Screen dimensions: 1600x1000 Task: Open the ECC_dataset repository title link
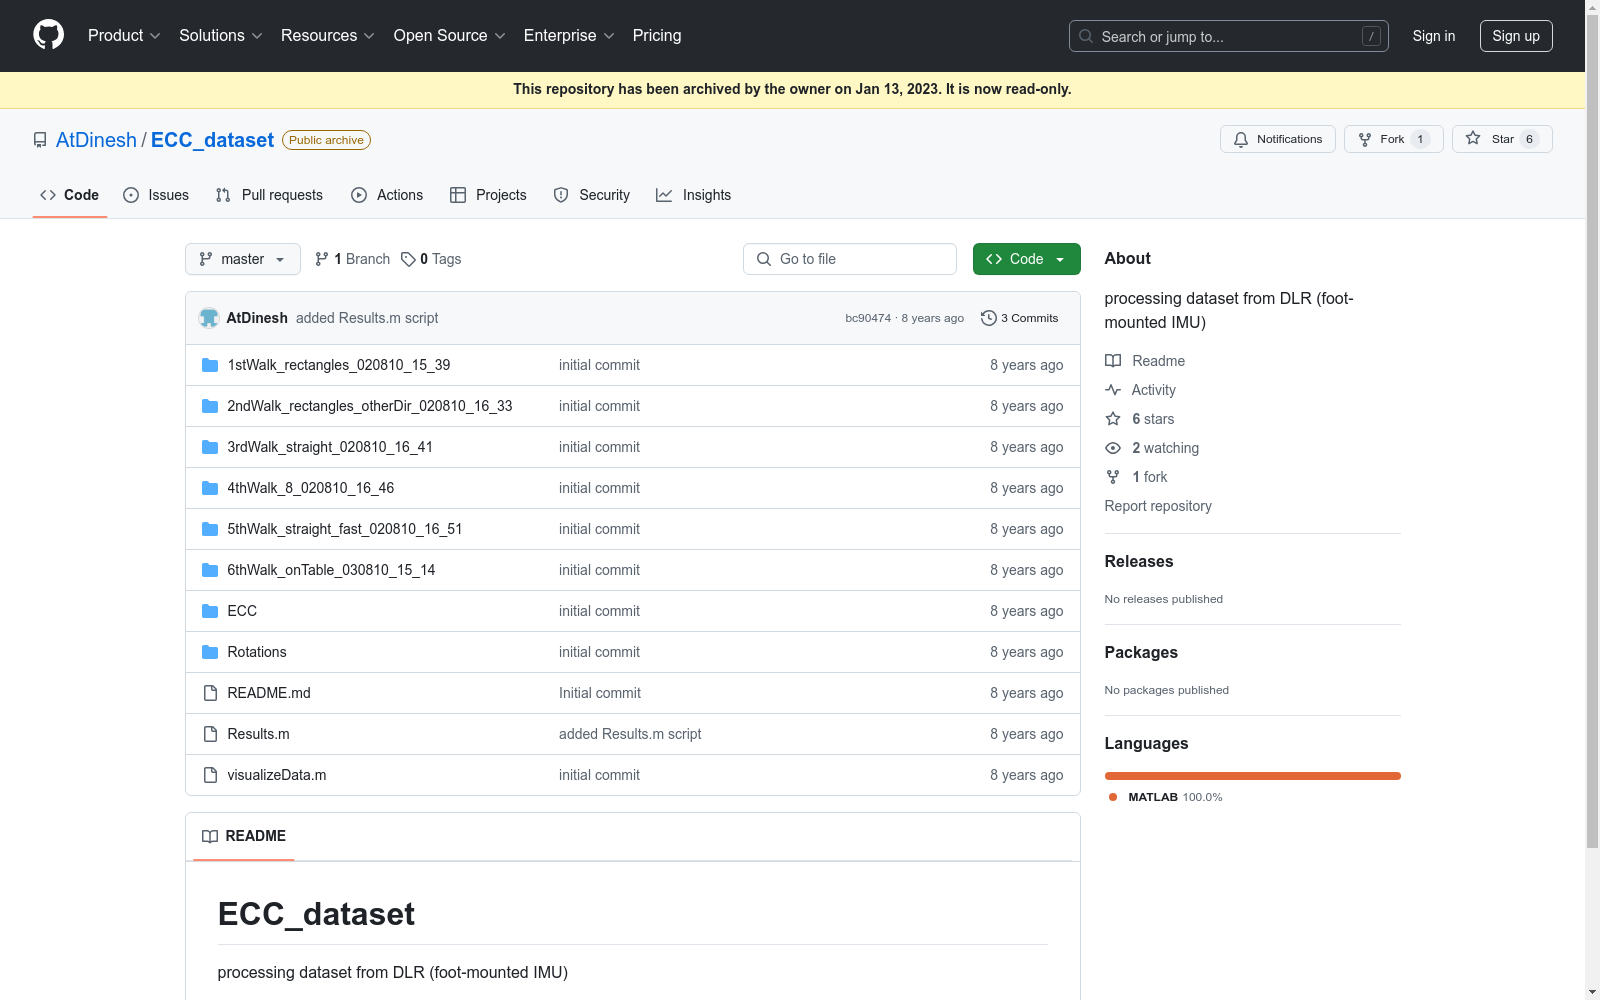212,140
